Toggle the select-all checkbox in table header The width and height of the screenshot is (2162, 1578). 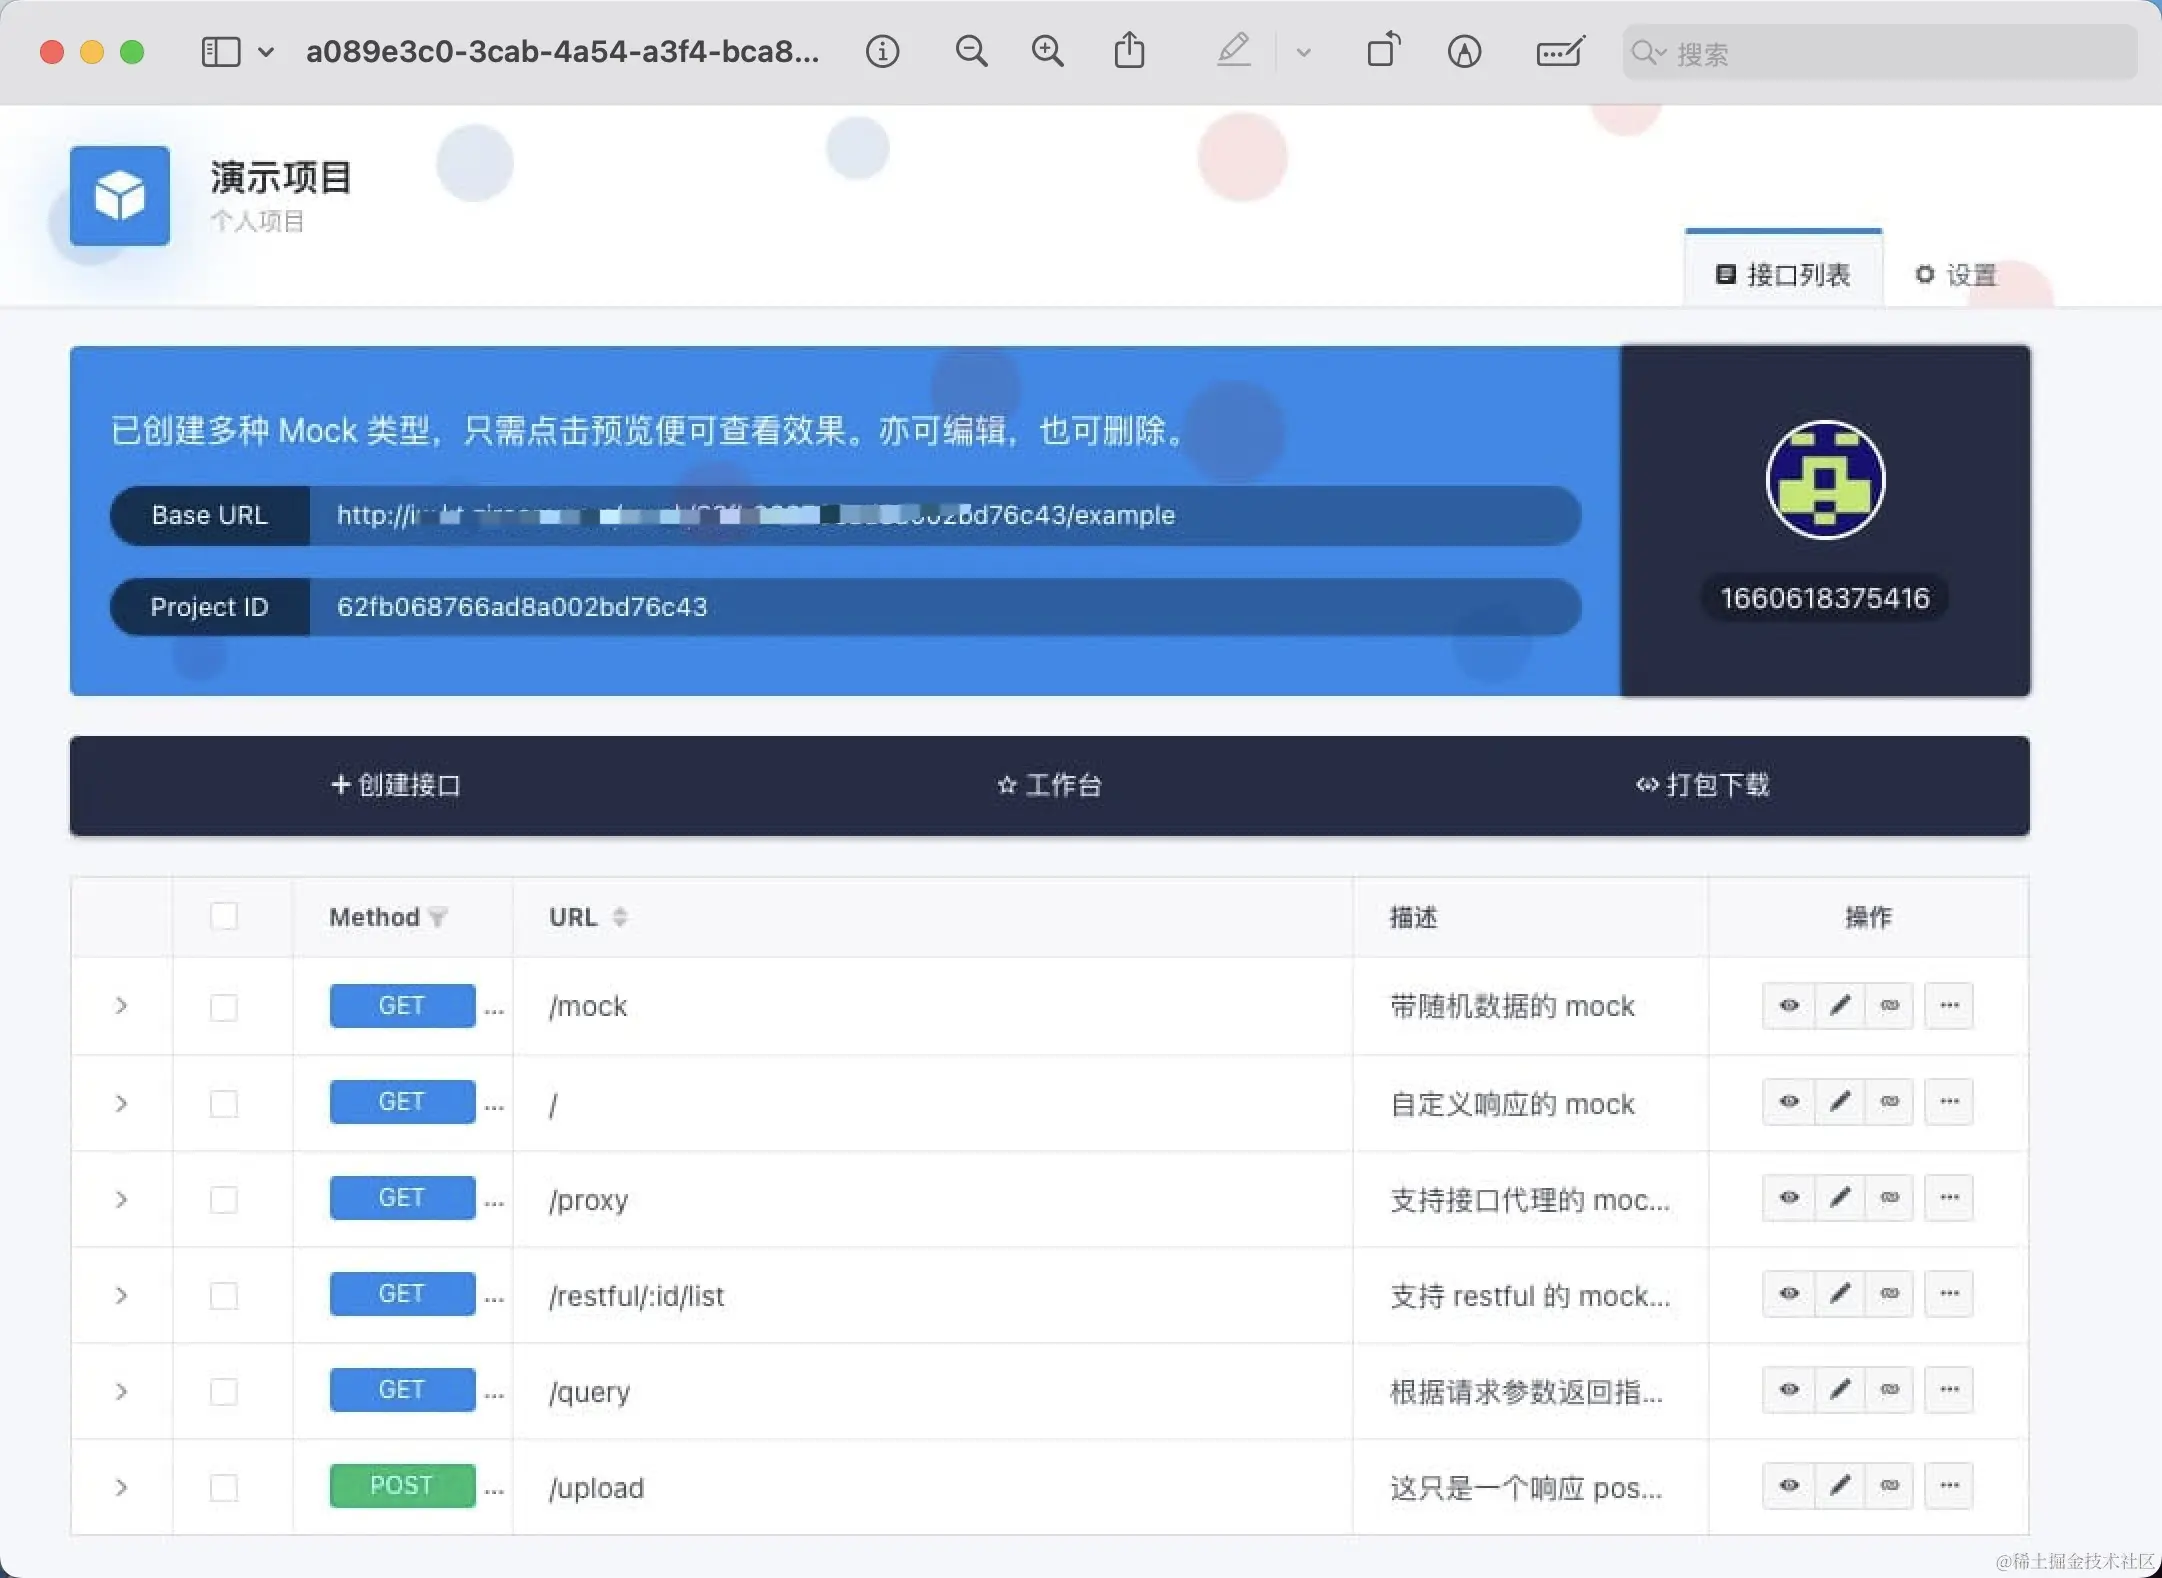[224, 916]
